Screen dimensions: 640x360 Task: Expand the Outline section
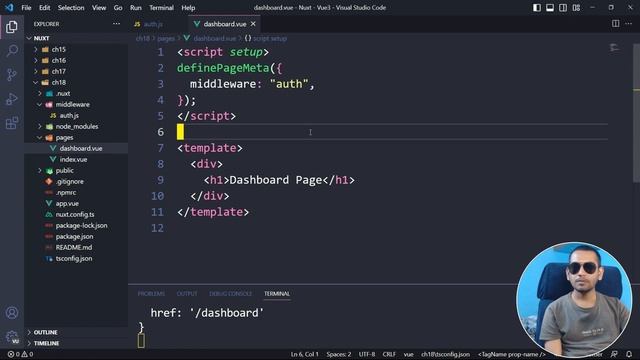point(76,332)
